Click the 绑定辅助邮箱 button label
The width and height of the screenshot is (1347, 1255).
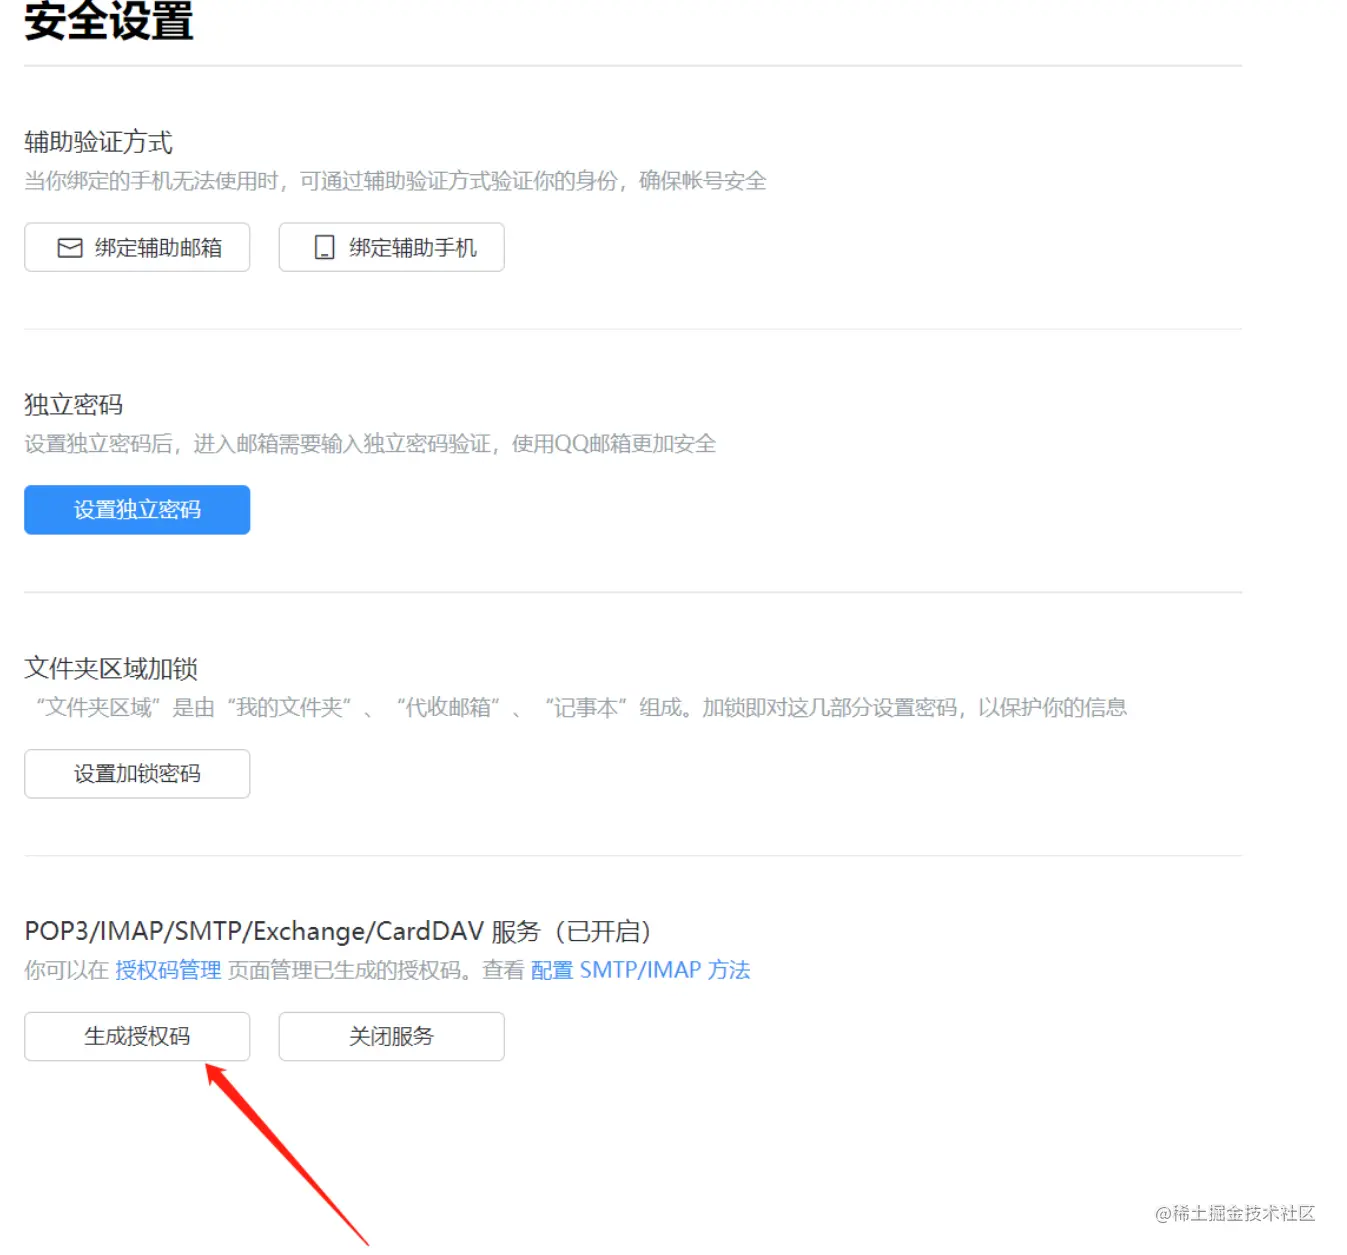158,248
